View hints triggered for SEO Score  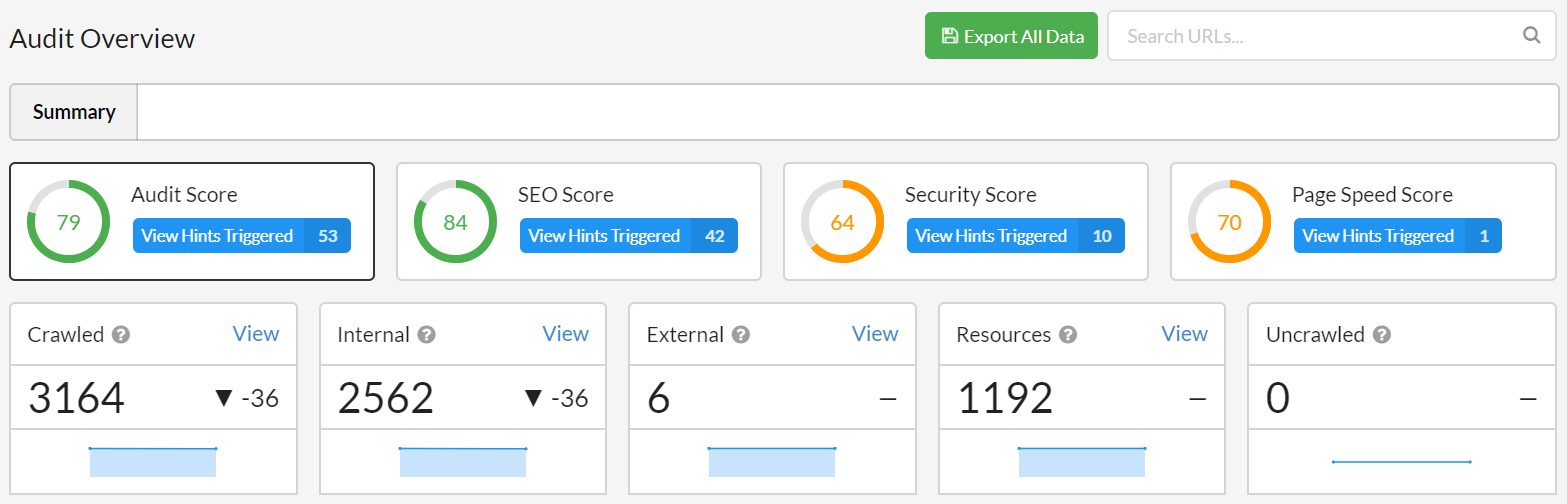628,236
